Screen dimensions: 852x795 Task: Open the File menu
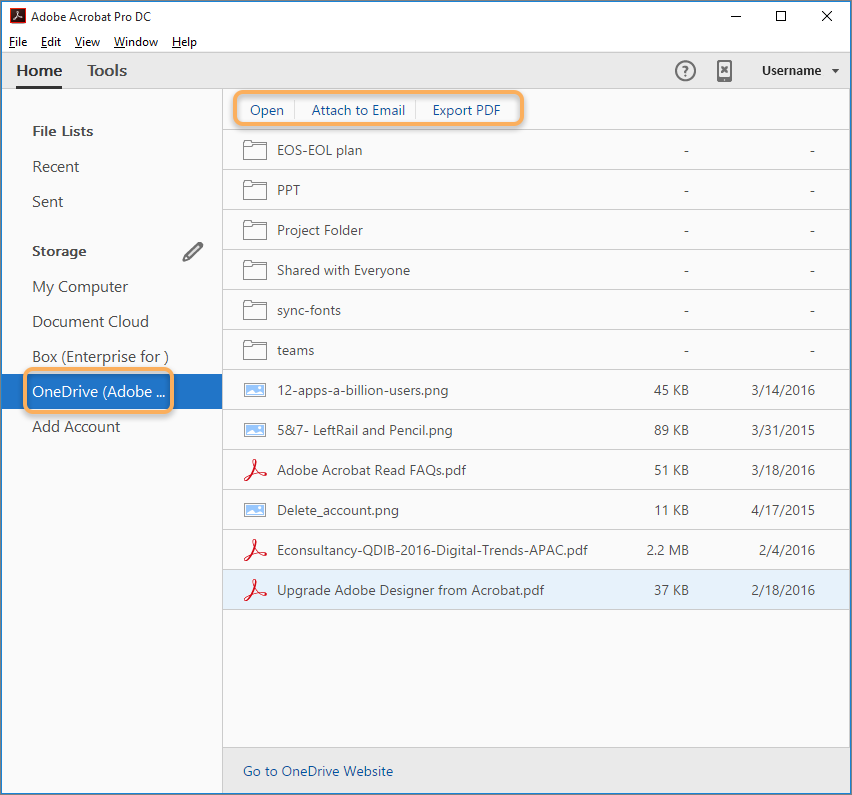pos(18,42)
